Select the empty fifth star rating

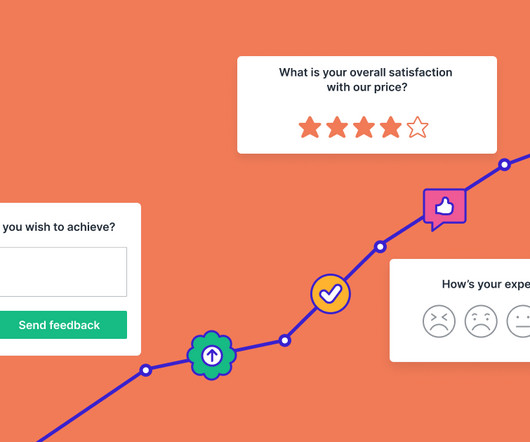pyautogui.click(x=417, y=127)
